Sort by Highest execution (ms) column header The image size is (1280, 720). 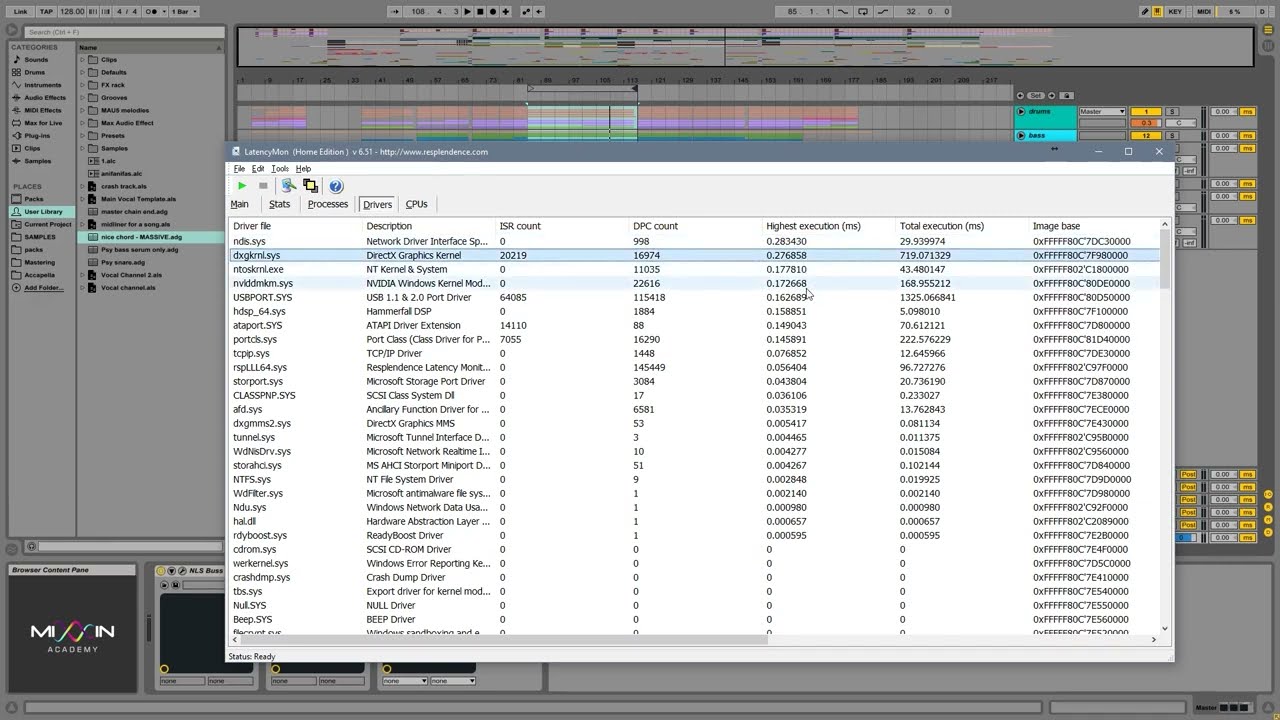pos(829,226)
